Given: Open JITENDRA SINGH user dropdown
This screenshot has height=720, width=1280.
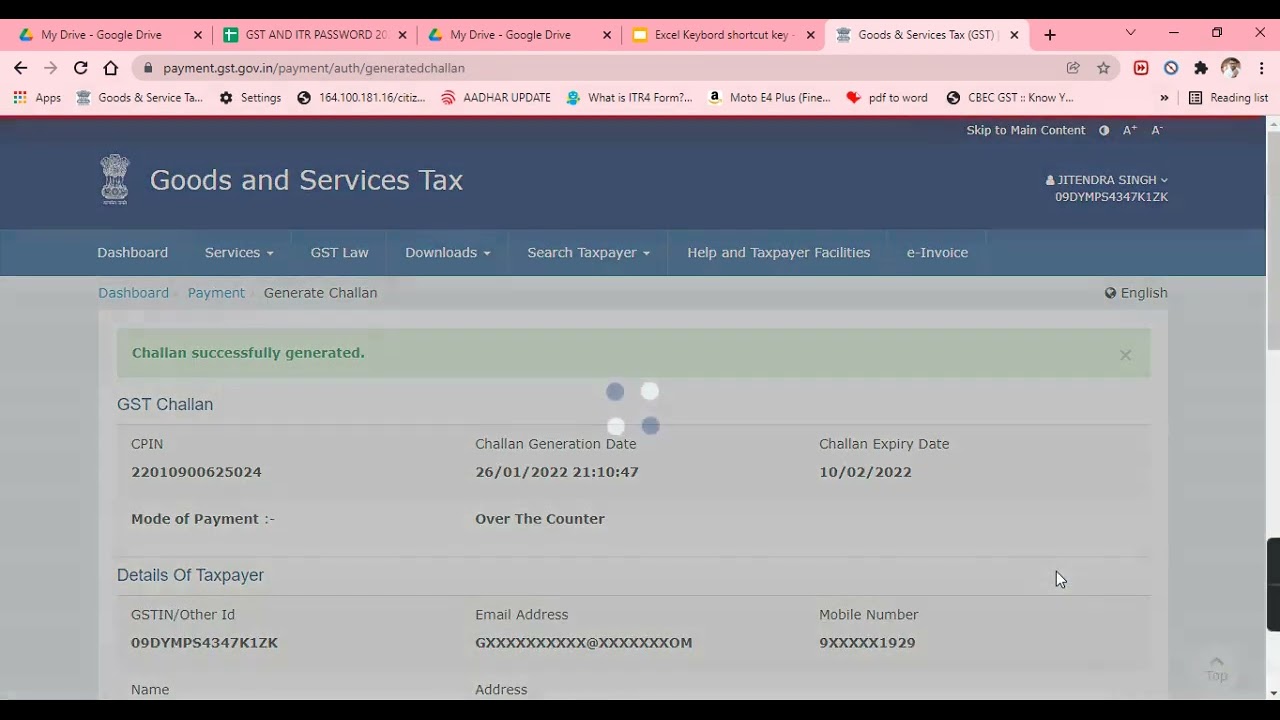Looking at the screenshot, I should [x=1107, y=180].
